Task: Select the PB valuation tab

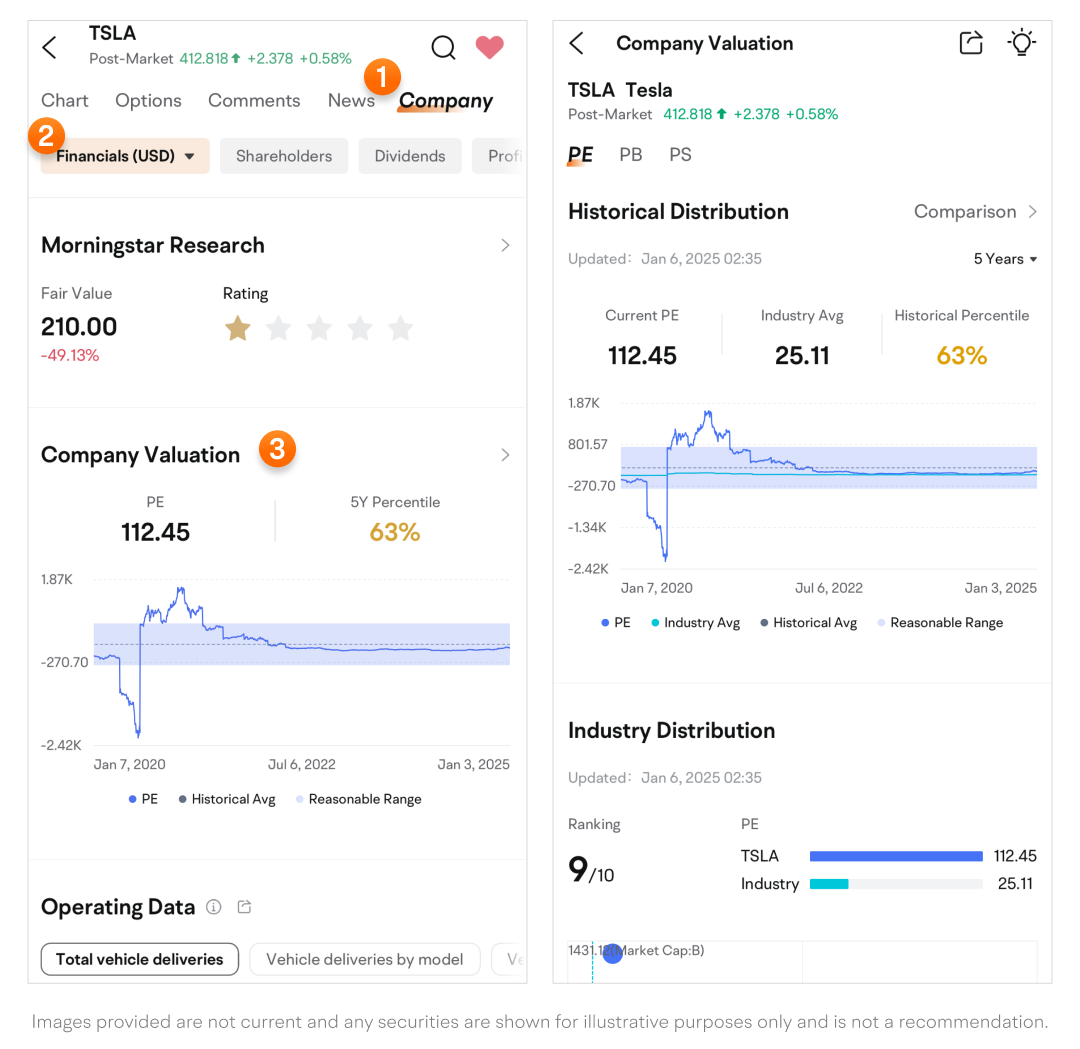Action: pos(631,154)
